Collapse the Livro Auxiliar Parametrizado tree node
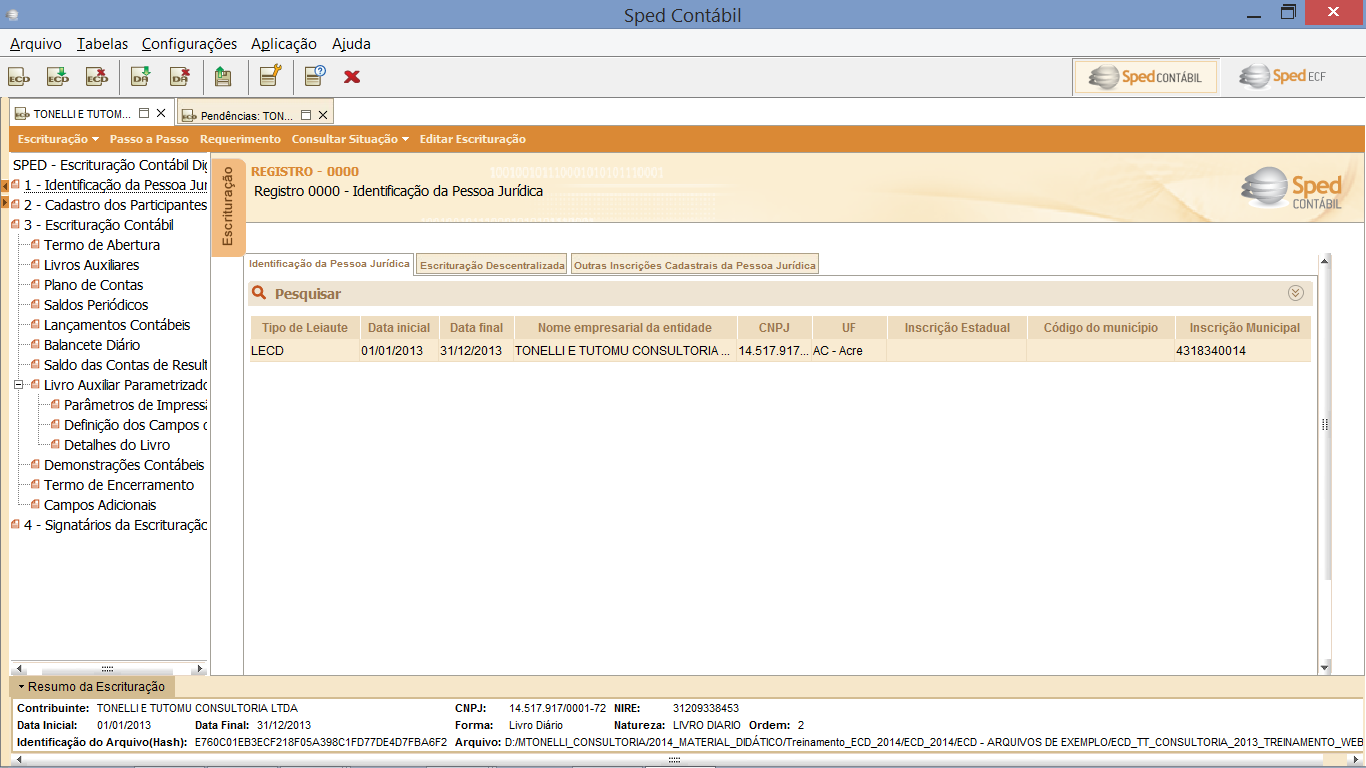The width and height of the screenshot is (1366, 768). 19,384
